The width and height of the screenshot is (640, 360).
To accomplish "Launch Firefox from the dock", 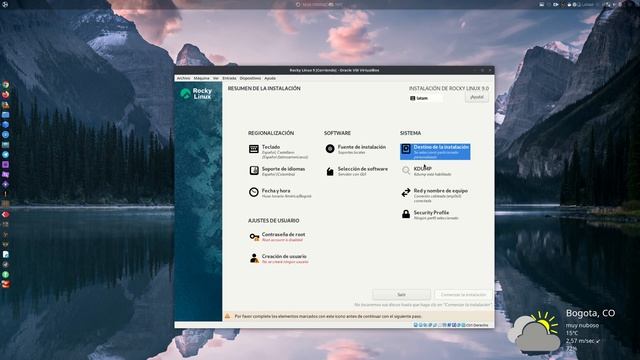I will point(5,94).
